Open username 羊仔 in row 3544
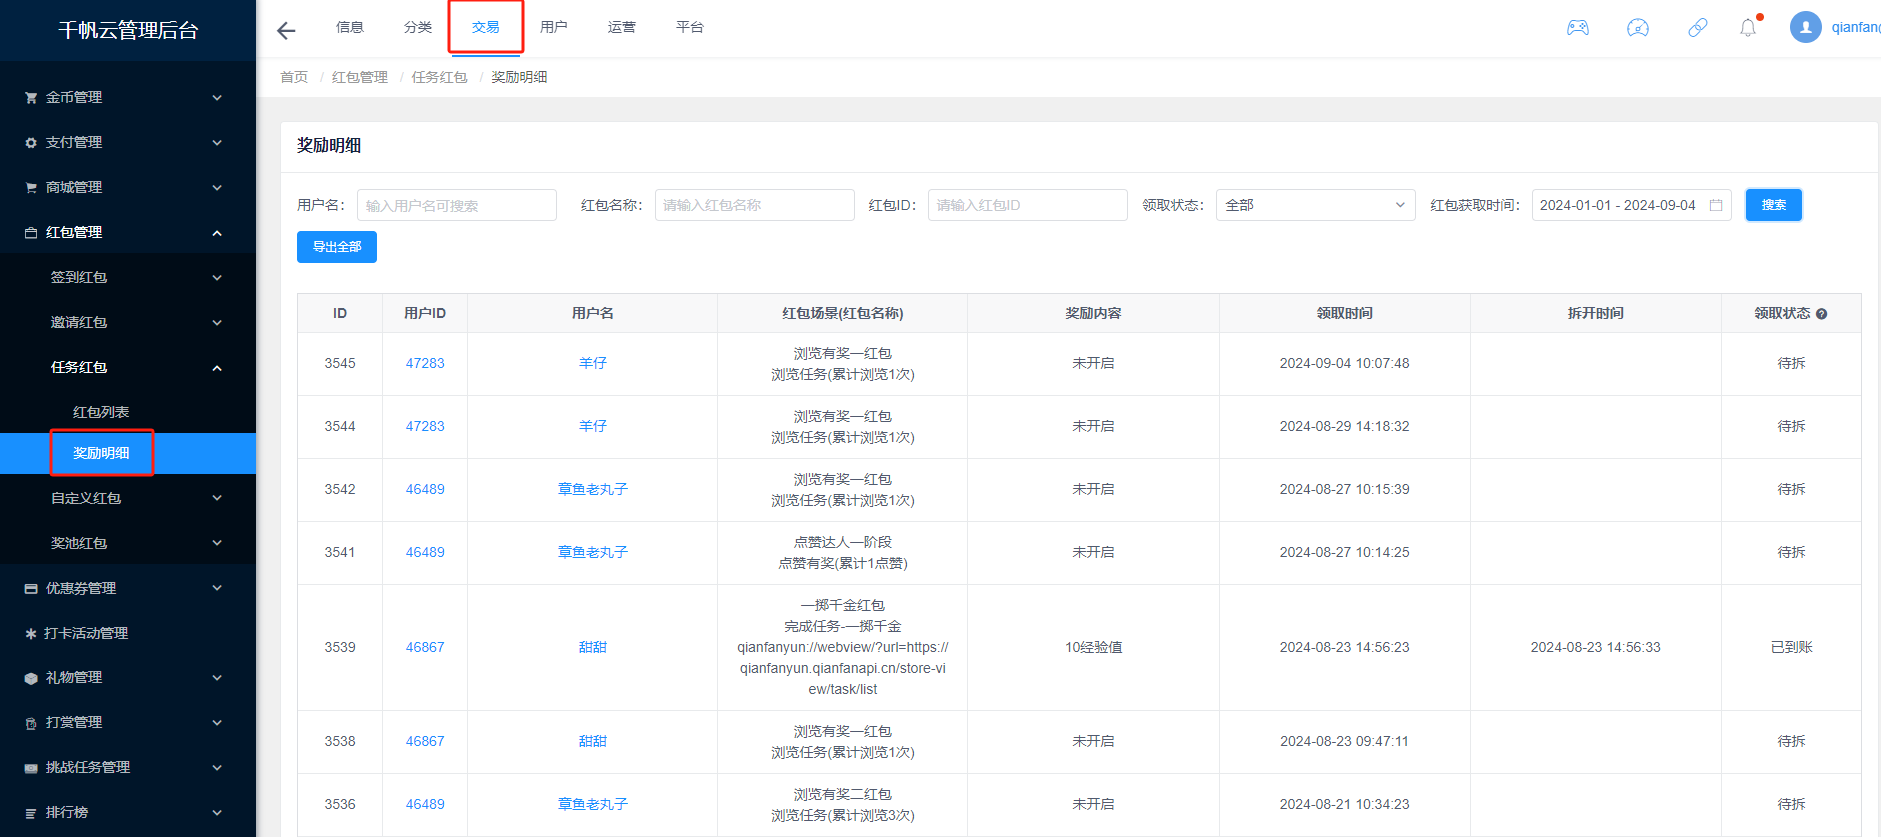The width and height of the screenshot is (1881, 837). [593, 426]
